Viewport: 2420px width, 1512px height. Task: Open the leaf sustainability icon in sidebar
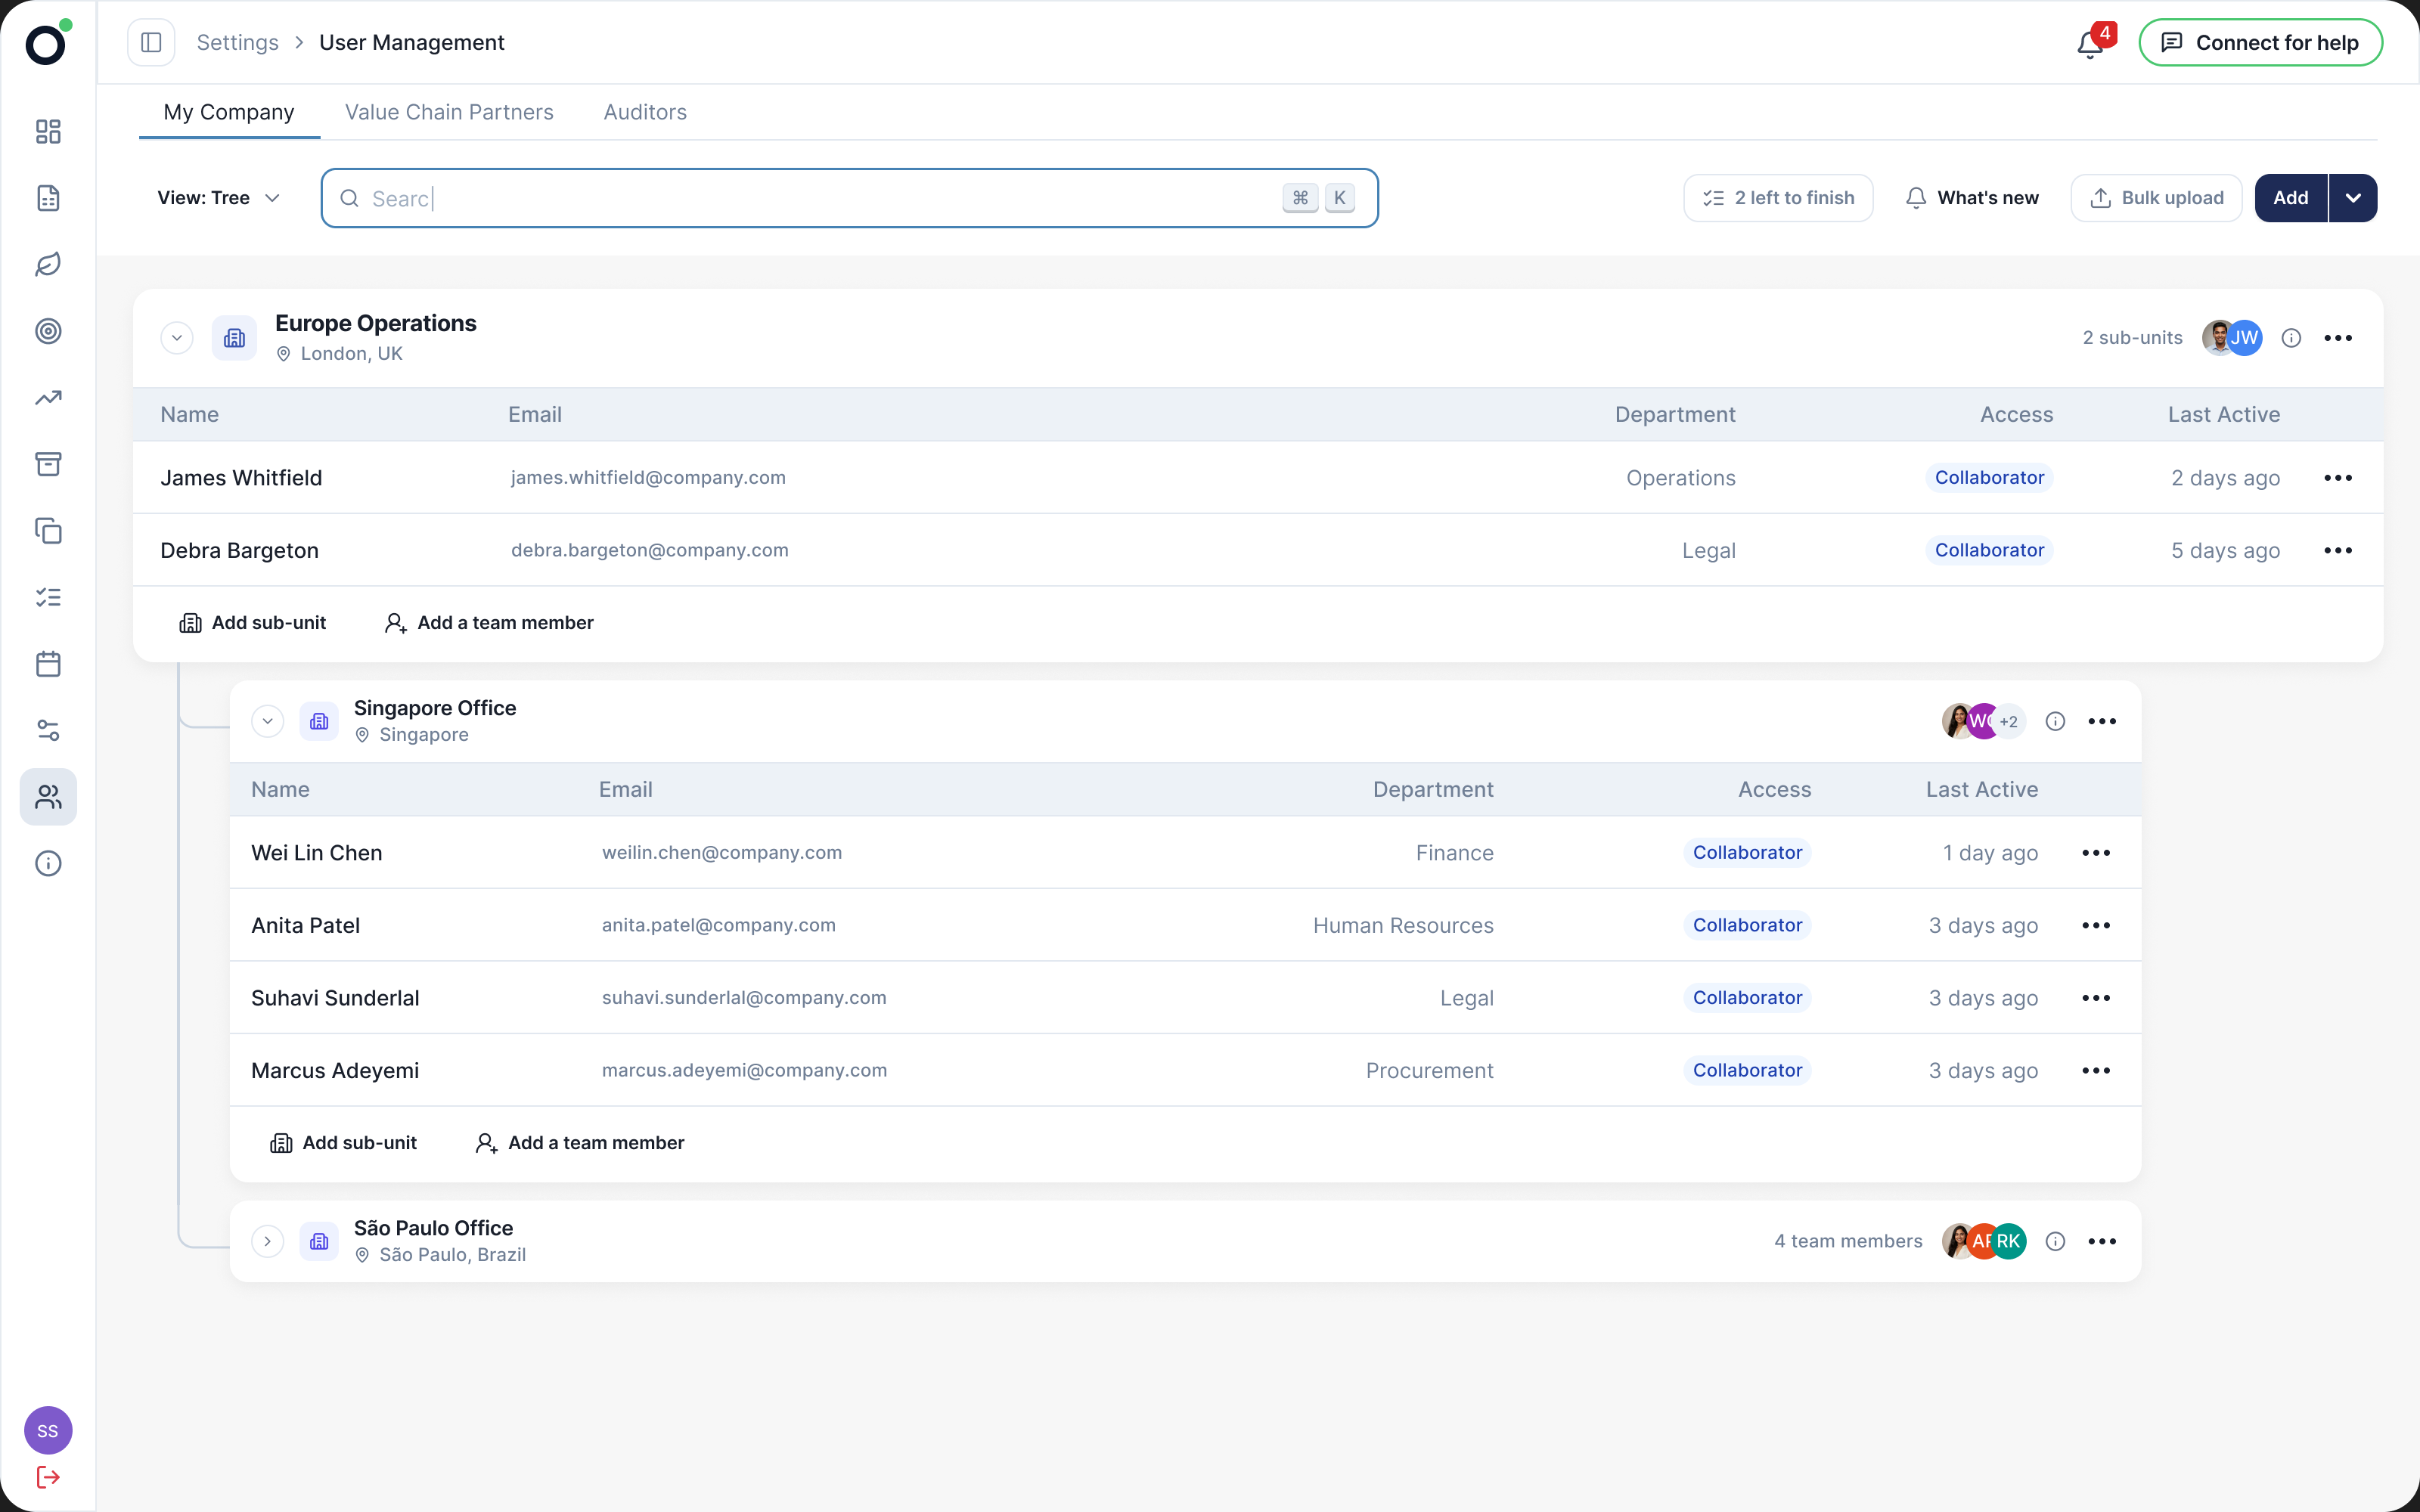[x=48, y=265]
